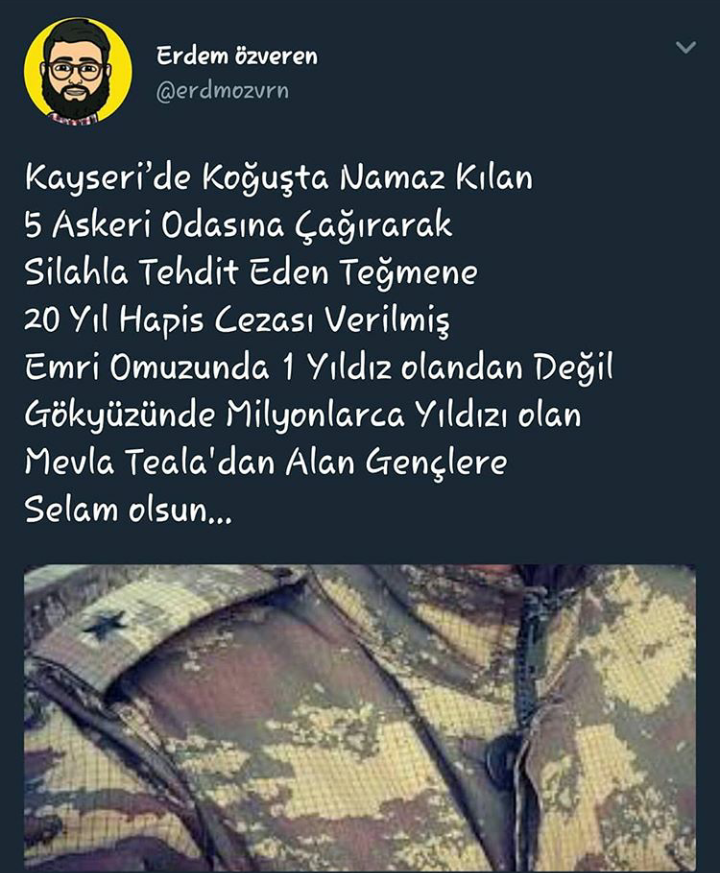Select the line "Mevla Teala'dan Alan Gençlere"
720x873 pixels.
pyautogui.click(x=266, y=463)
